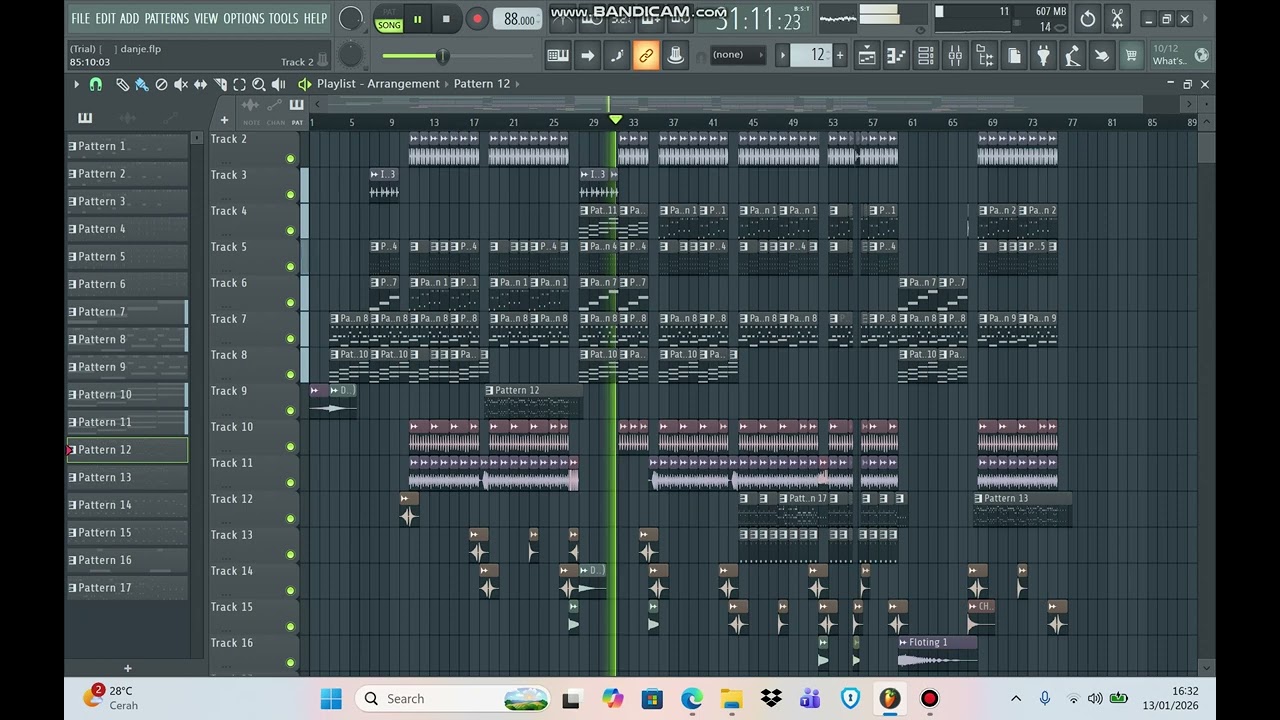
Task: Click the shopping cart icon
Action: pos(1131,56)
